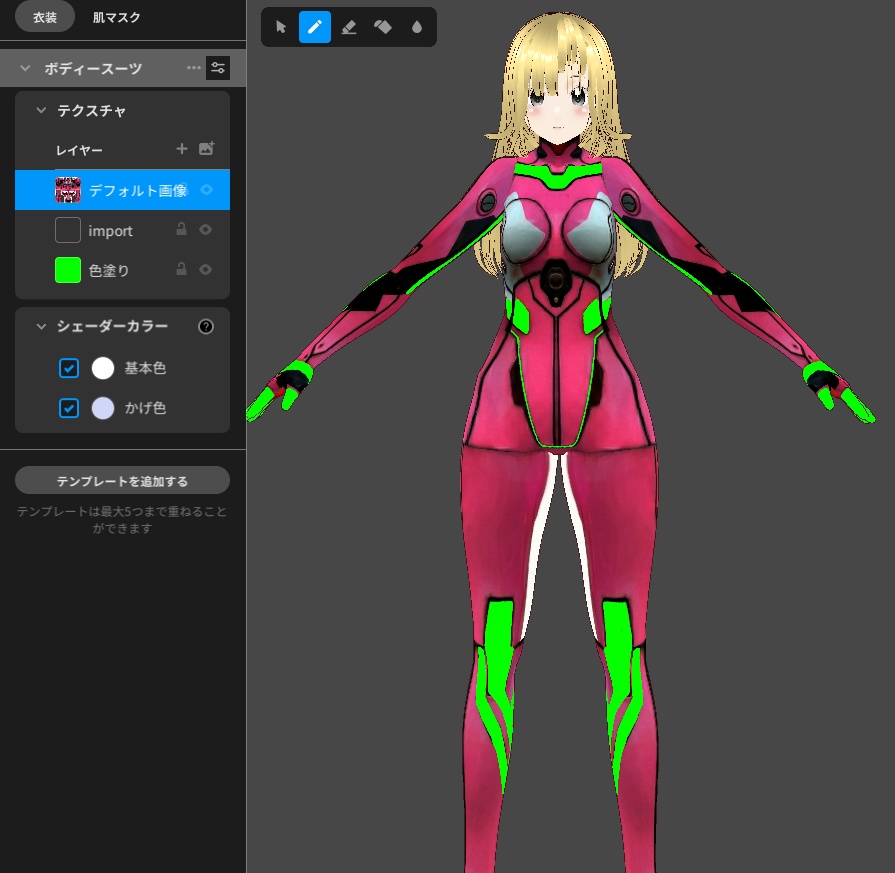Click the green 色塗り layer thumbnail
Screen dimensions: 895x873
pos(68,270)
